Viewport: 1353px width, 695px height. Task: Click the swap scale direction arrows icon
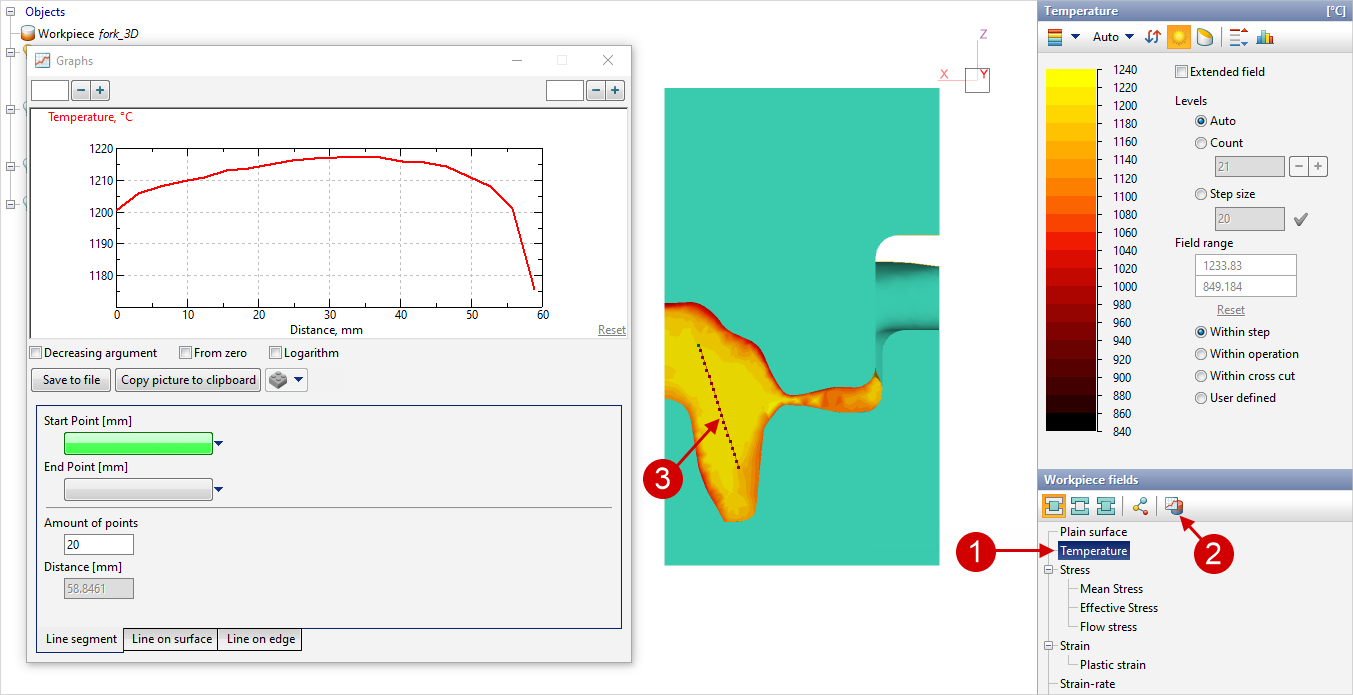click(1153, 37)
